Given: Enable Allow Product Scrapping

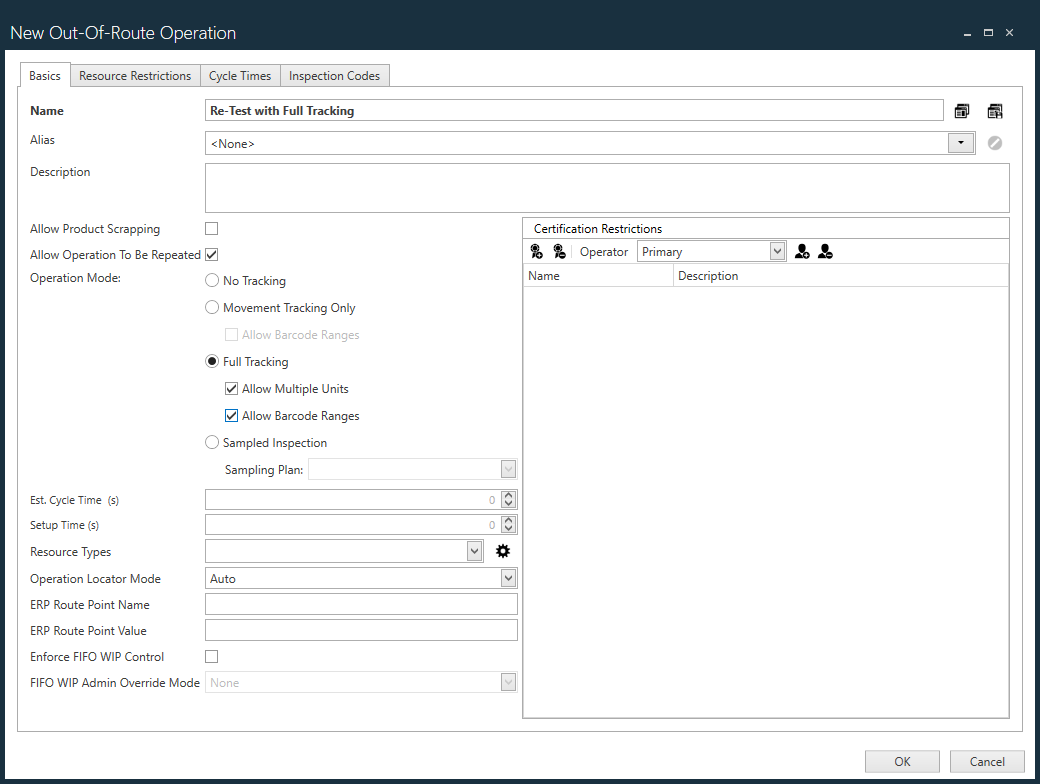Looking at the screenshot, I should click(211, 228).
